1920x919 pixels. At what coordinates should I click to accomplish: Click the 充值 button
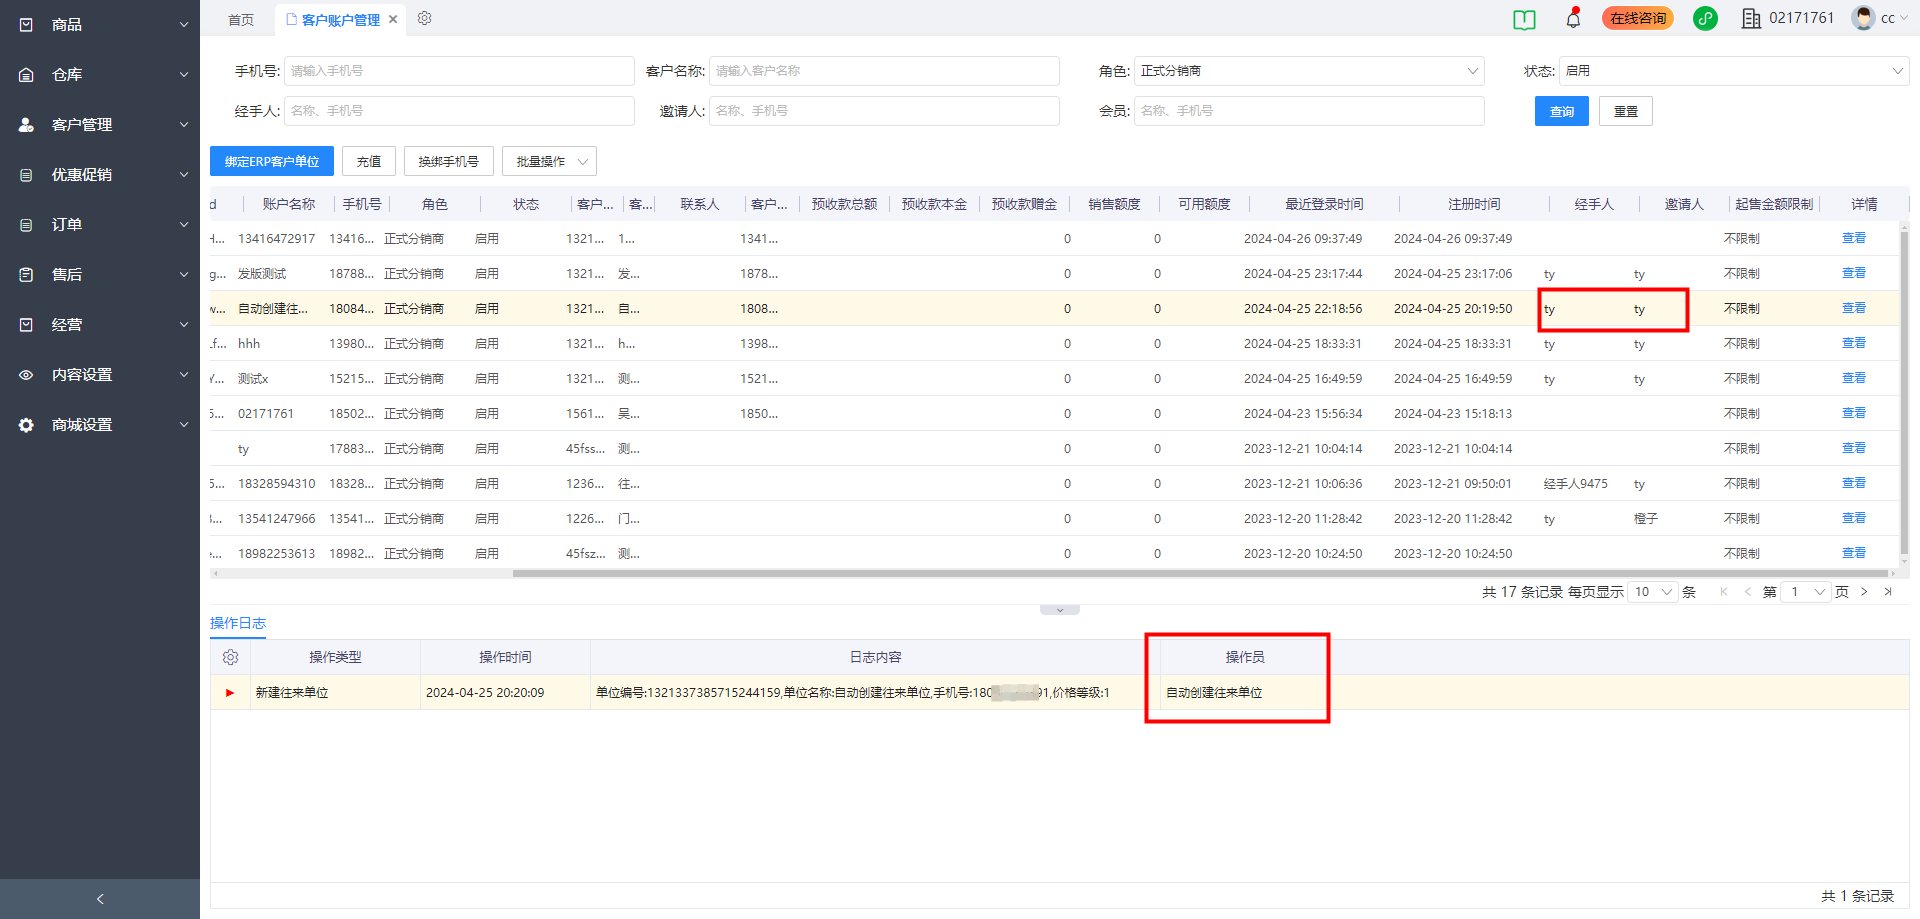tap(369, 161)
